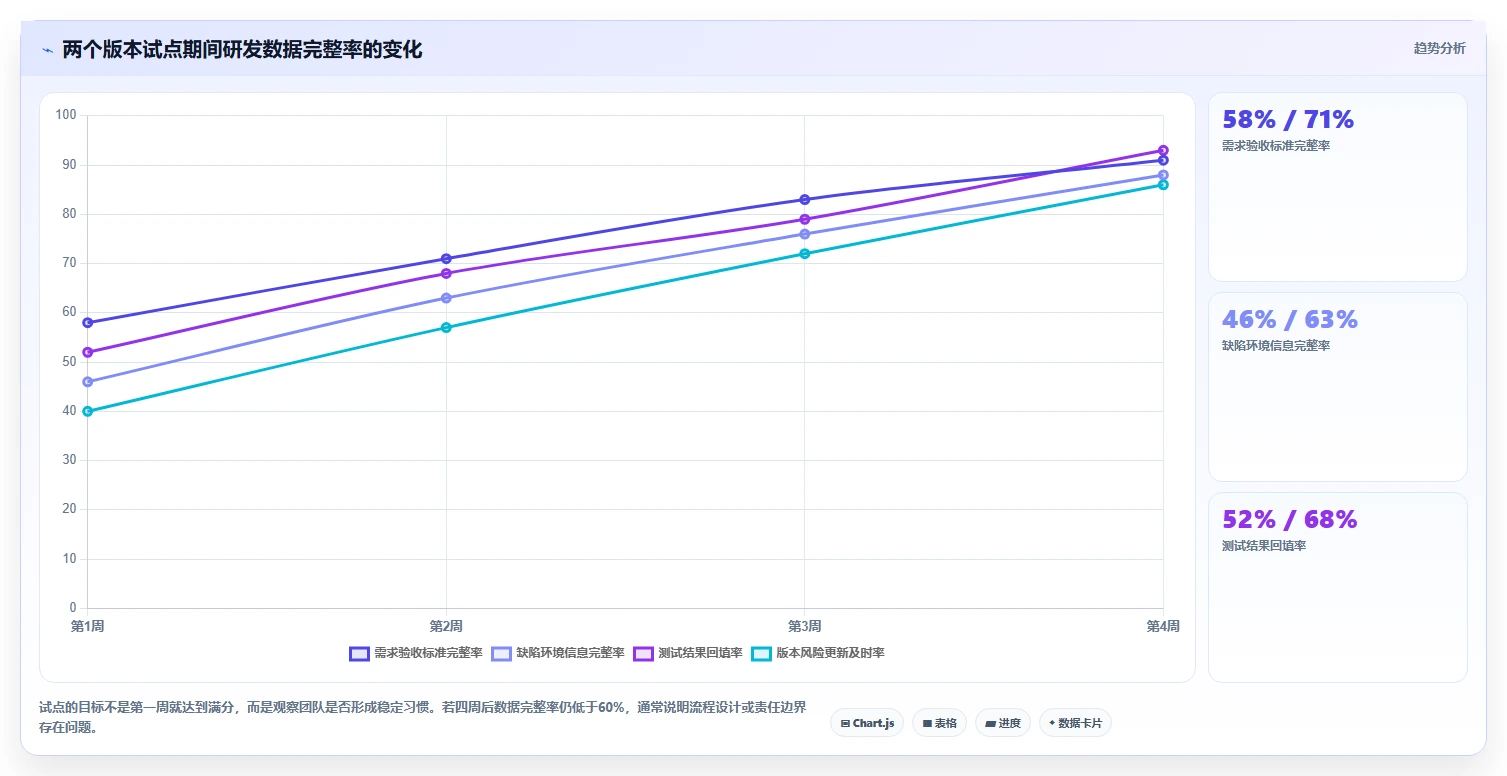Click the chart title 两个版本试点期间研发数据完整率的变化
This screenshot has height=776, width=1507.
242,50
